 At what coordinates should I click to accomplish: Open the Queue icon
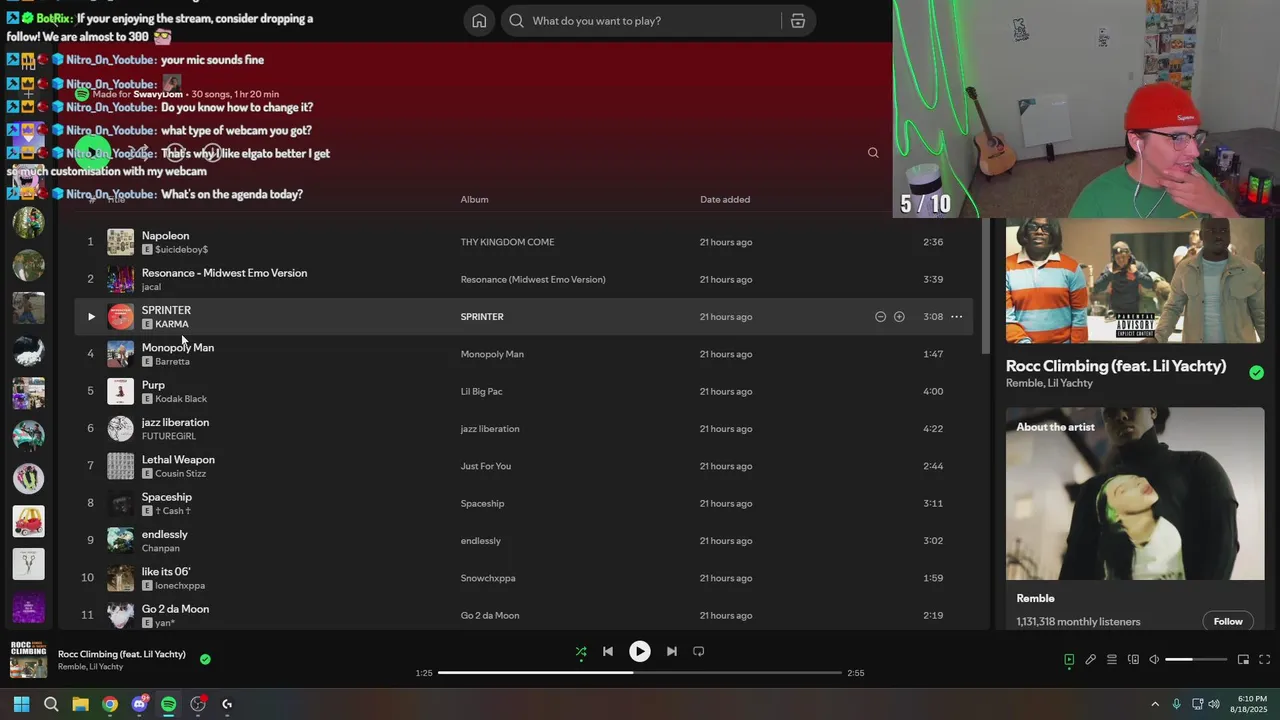click(1112, 660)
